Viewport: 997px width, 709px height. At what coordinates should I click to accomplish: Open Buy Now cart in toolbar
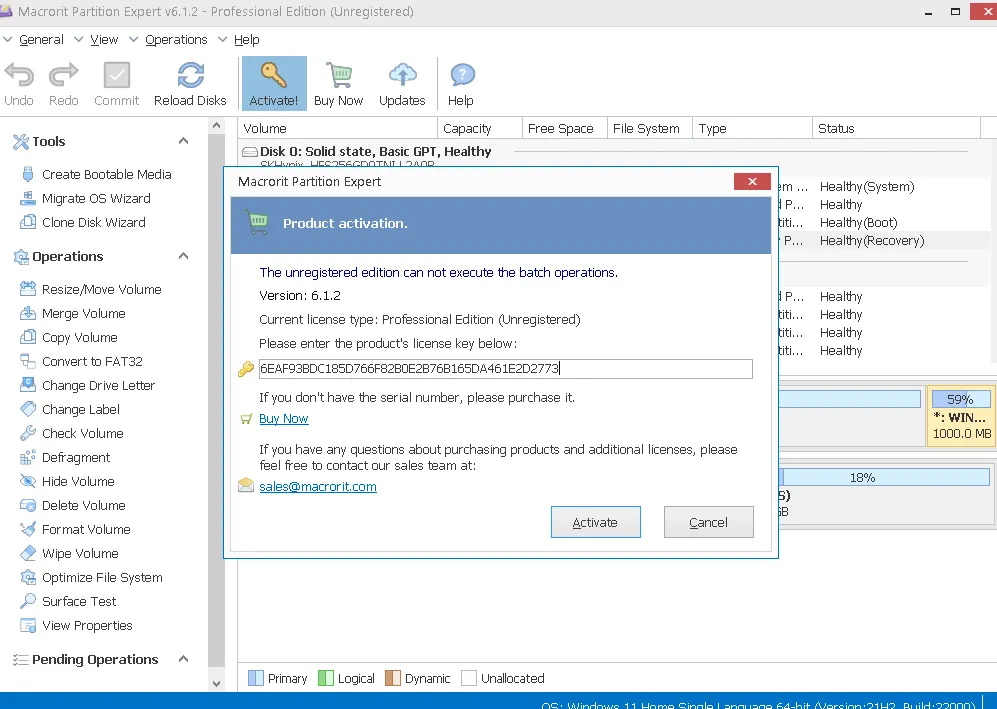(x=338, y=84)
